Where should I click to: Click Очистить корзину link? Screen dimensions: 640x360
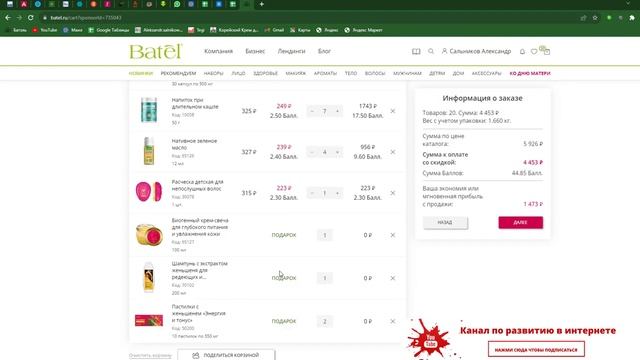pos(150,356)
